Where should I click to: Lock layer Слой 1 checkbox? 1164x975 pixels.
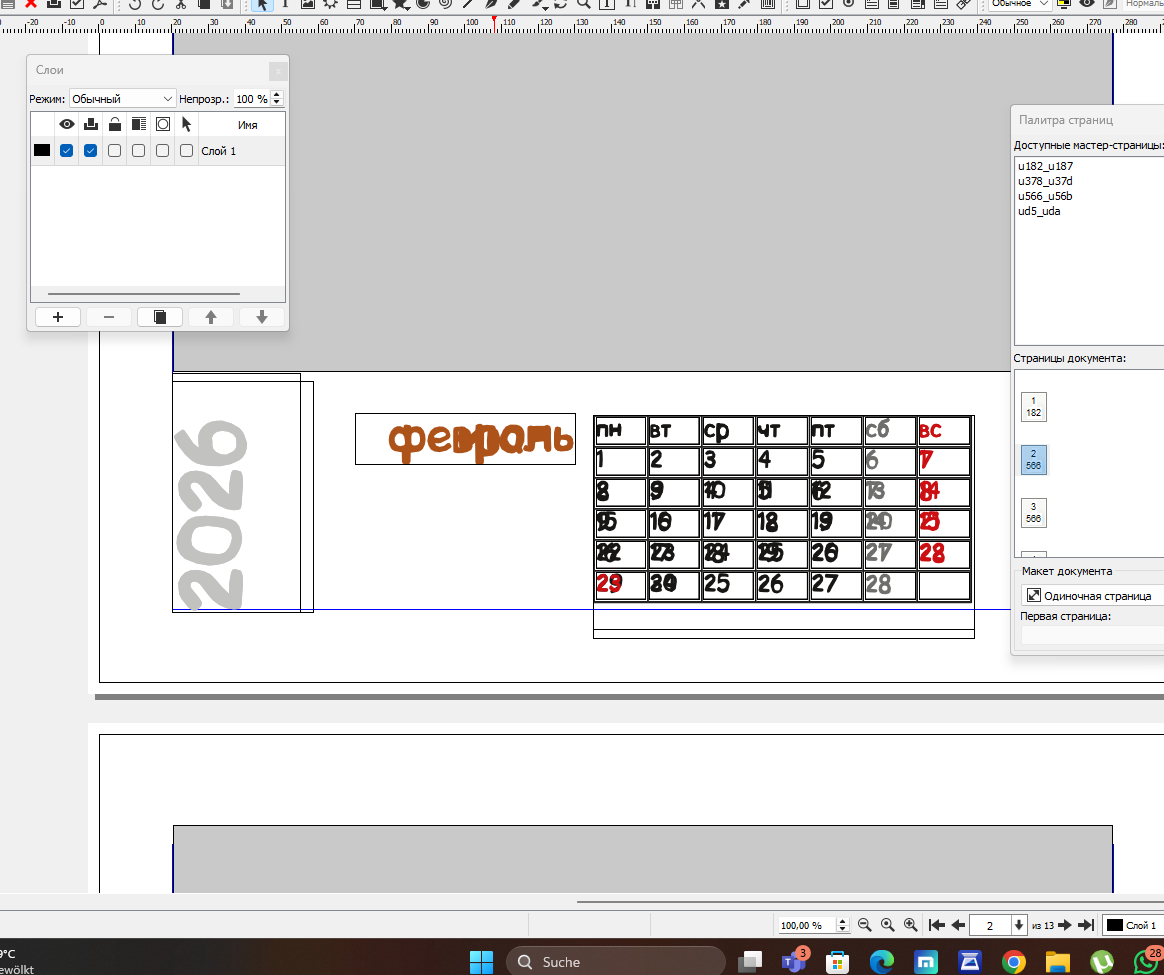tap(115, 151)
